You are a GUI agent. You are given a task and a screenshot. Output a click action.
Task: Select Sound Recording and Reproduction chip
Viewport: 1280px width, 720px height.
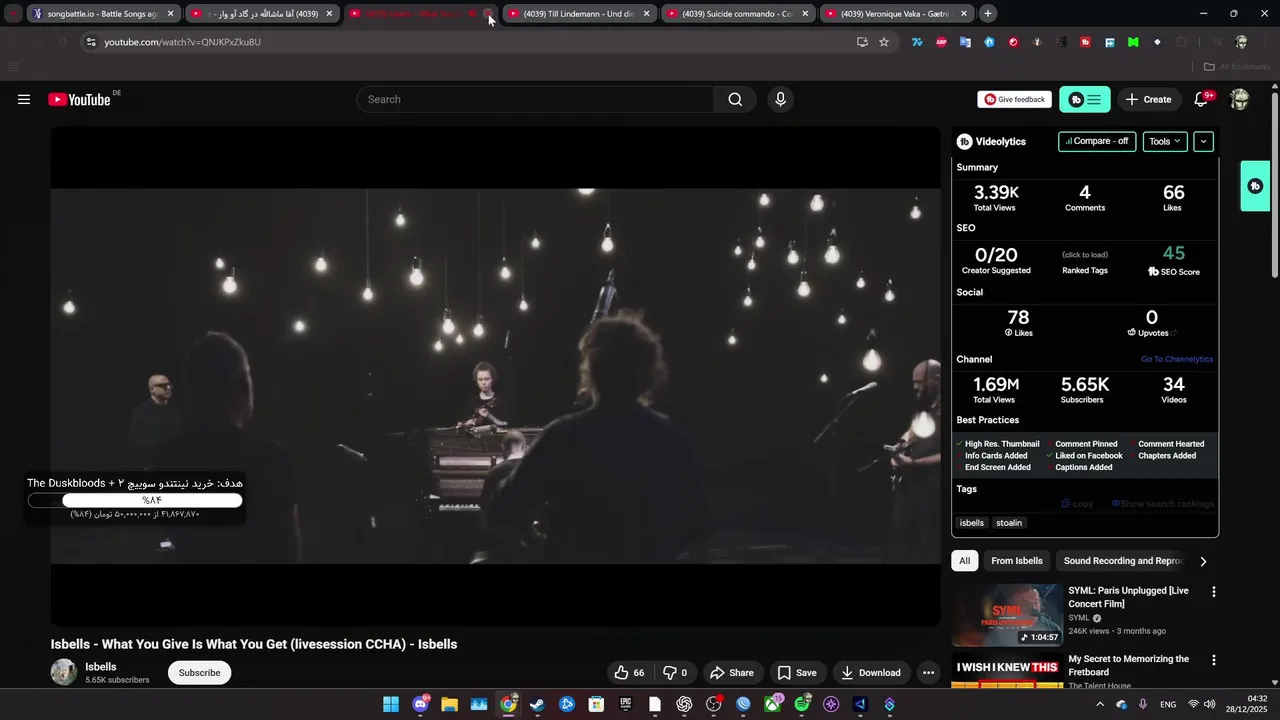pos(1123,561)
